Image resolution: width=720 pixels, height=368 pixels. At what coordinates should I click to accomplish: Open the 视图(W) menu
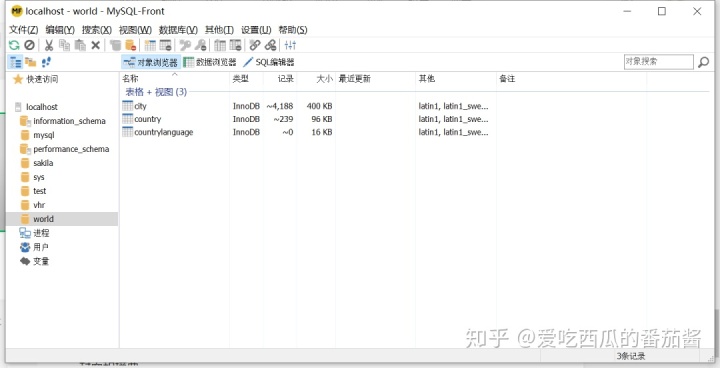pyautogui.click(x=135, y=30)
